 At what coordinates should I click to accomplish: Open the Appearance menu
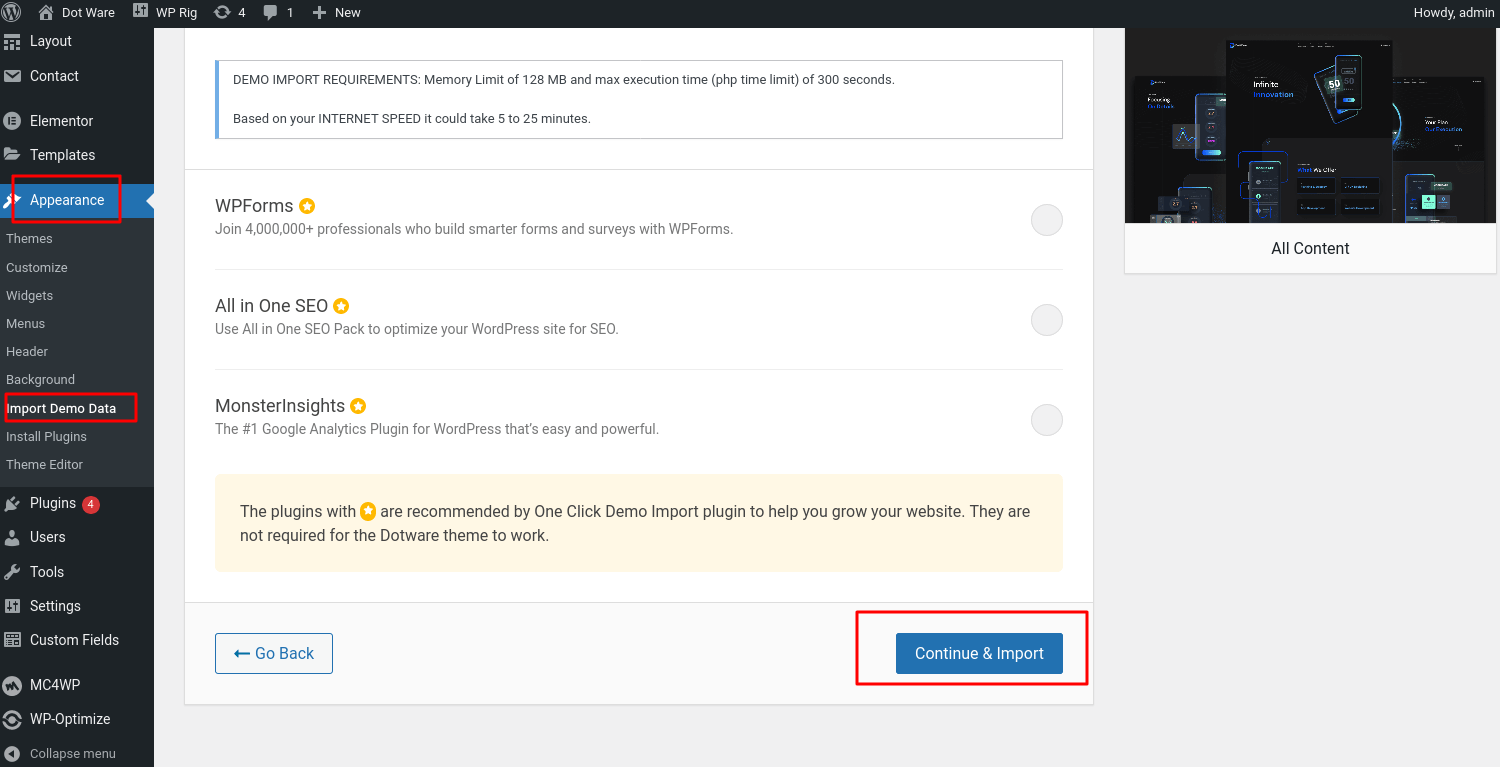pos(77,200)
